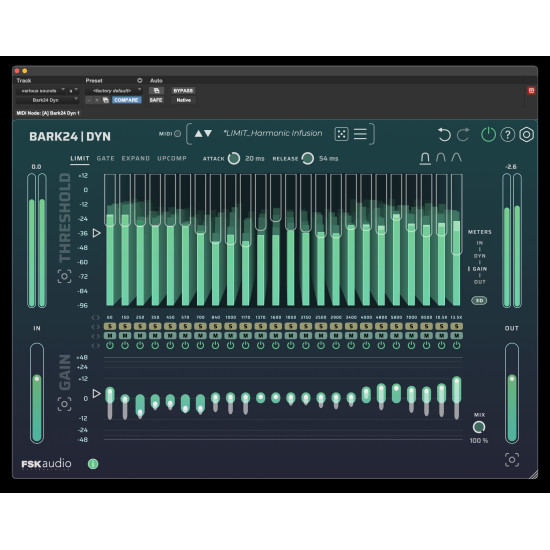Click the randomize dice icon
Screen dimensions: 550x550
(x=341, y=134)
